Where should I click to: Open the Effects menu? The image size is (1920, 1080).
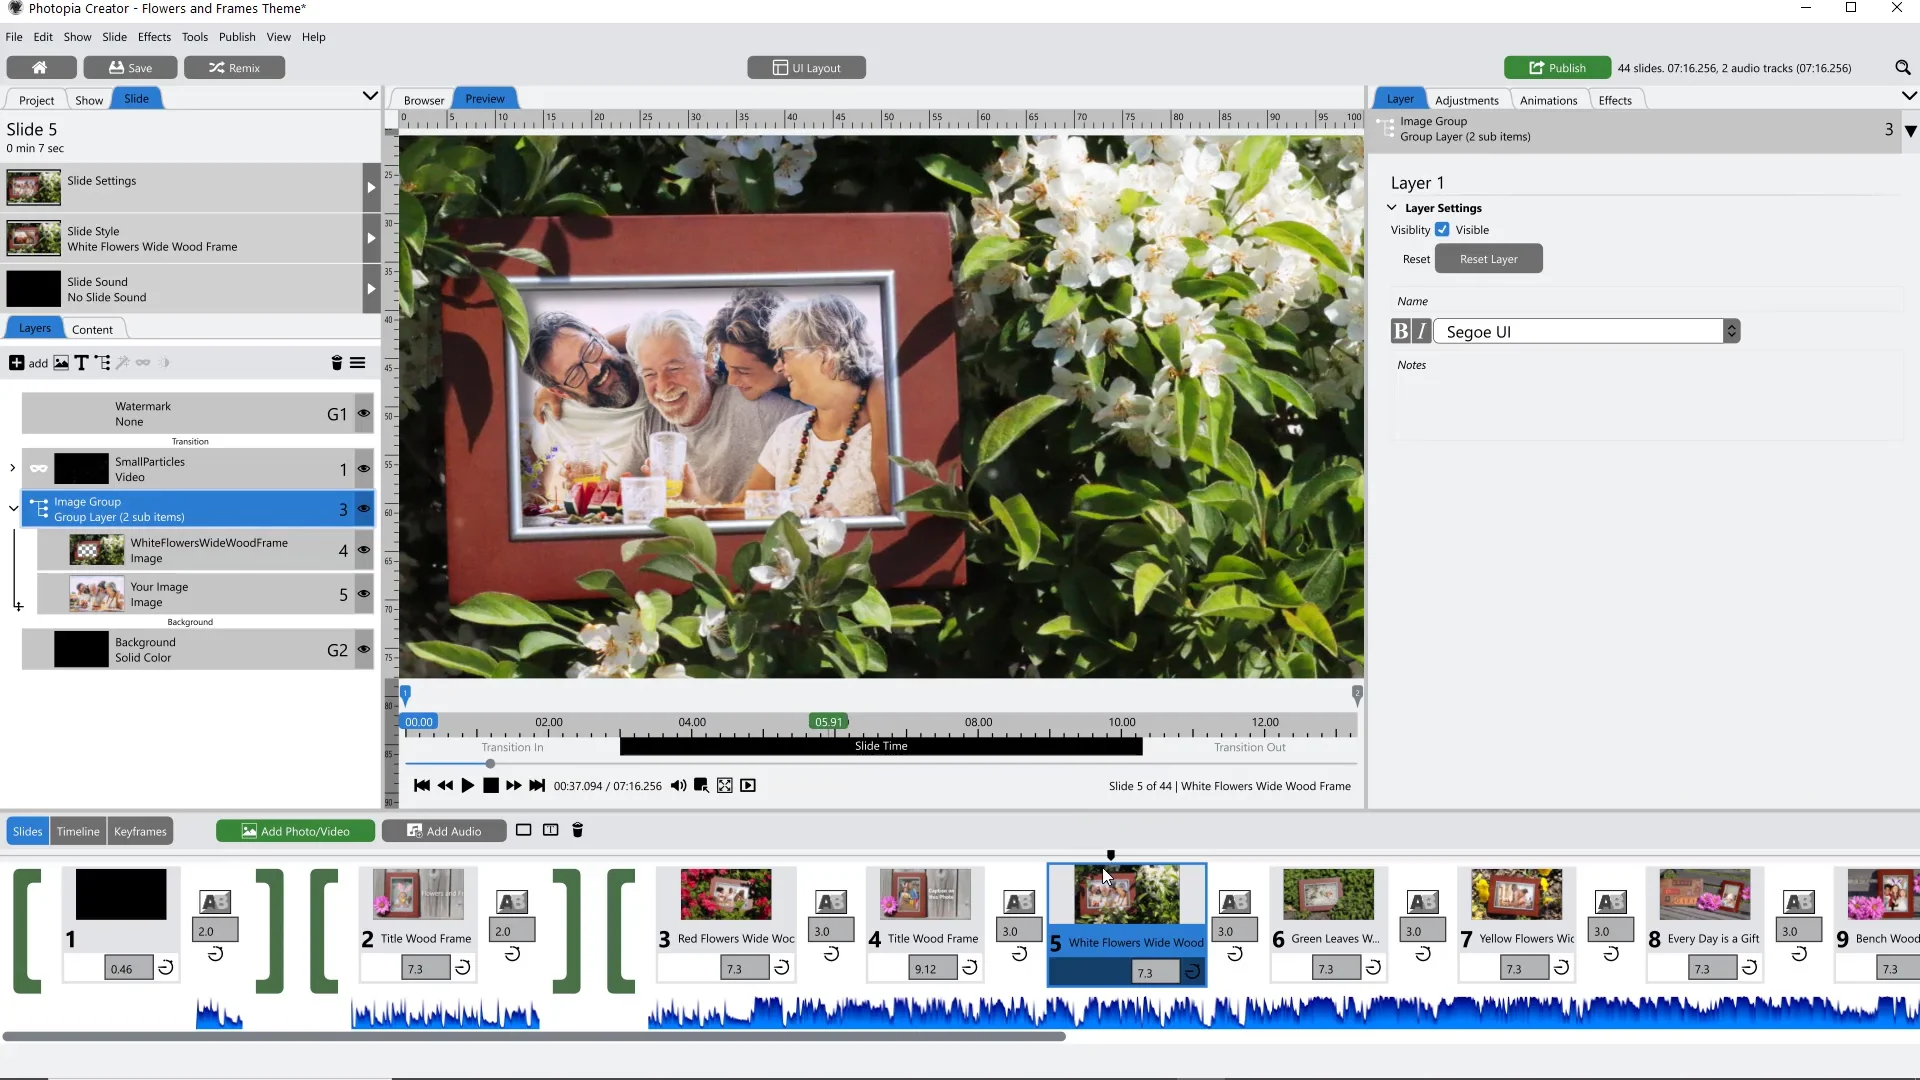tap(154, 37)
